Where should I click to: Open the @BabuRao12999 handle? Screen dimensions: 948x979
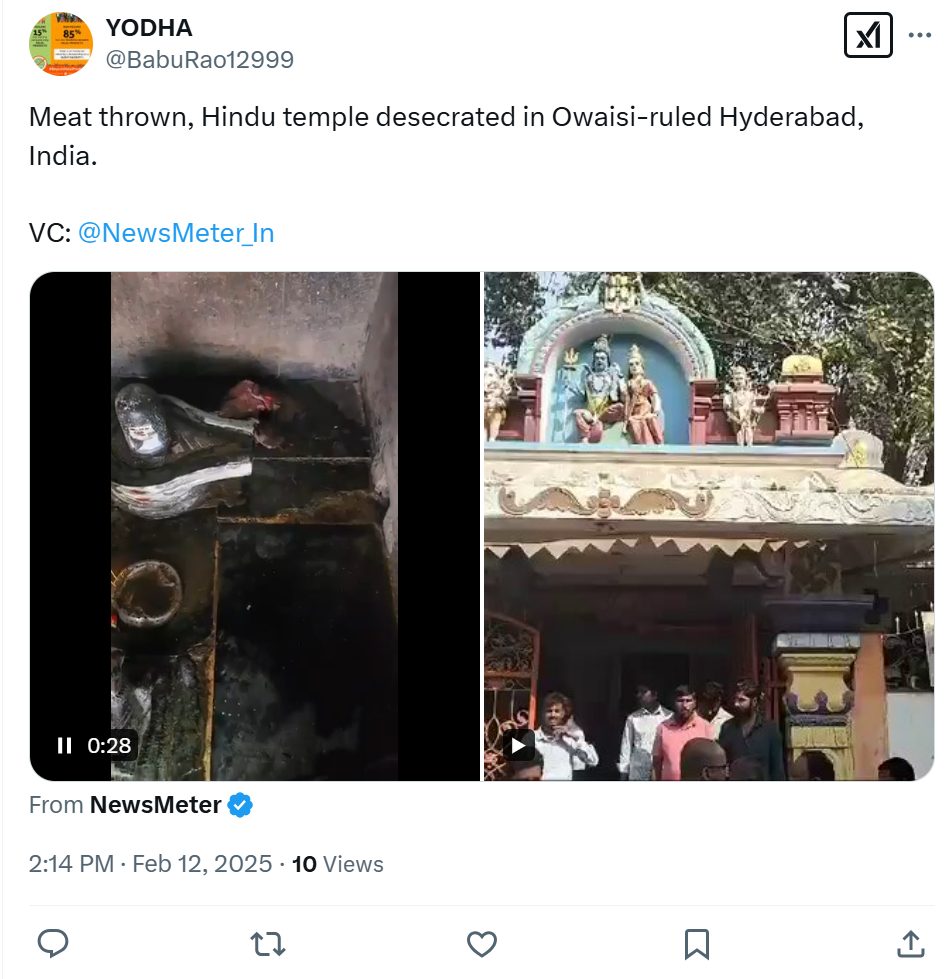click(x=199, y=60)
